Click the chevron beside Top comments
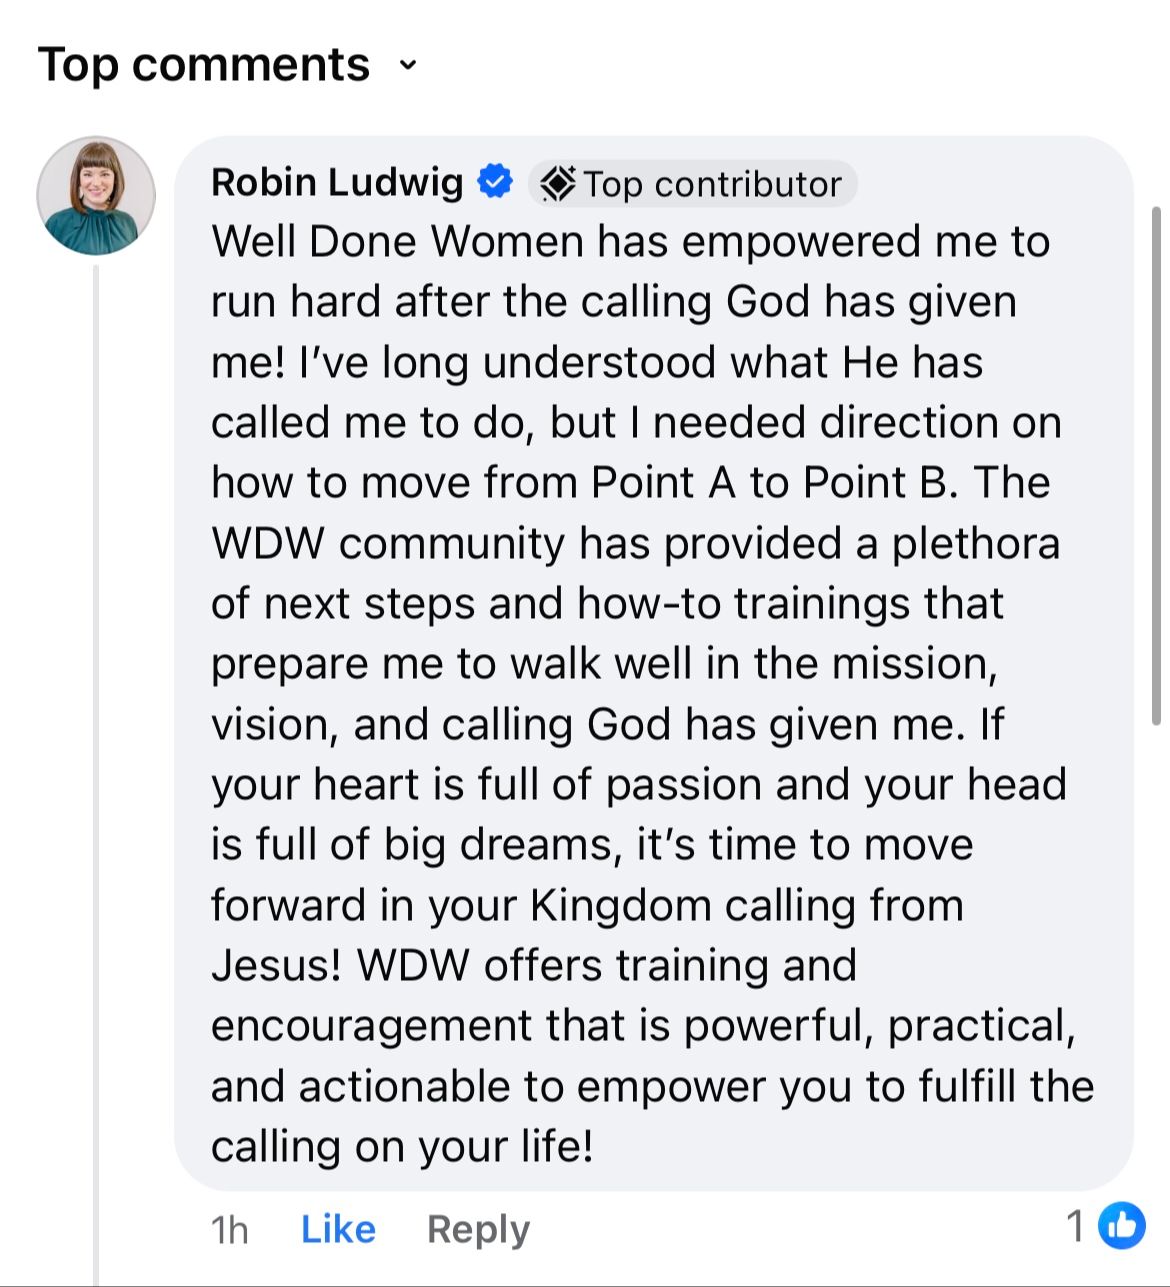 pyautogui.click(x=407, y=66)
